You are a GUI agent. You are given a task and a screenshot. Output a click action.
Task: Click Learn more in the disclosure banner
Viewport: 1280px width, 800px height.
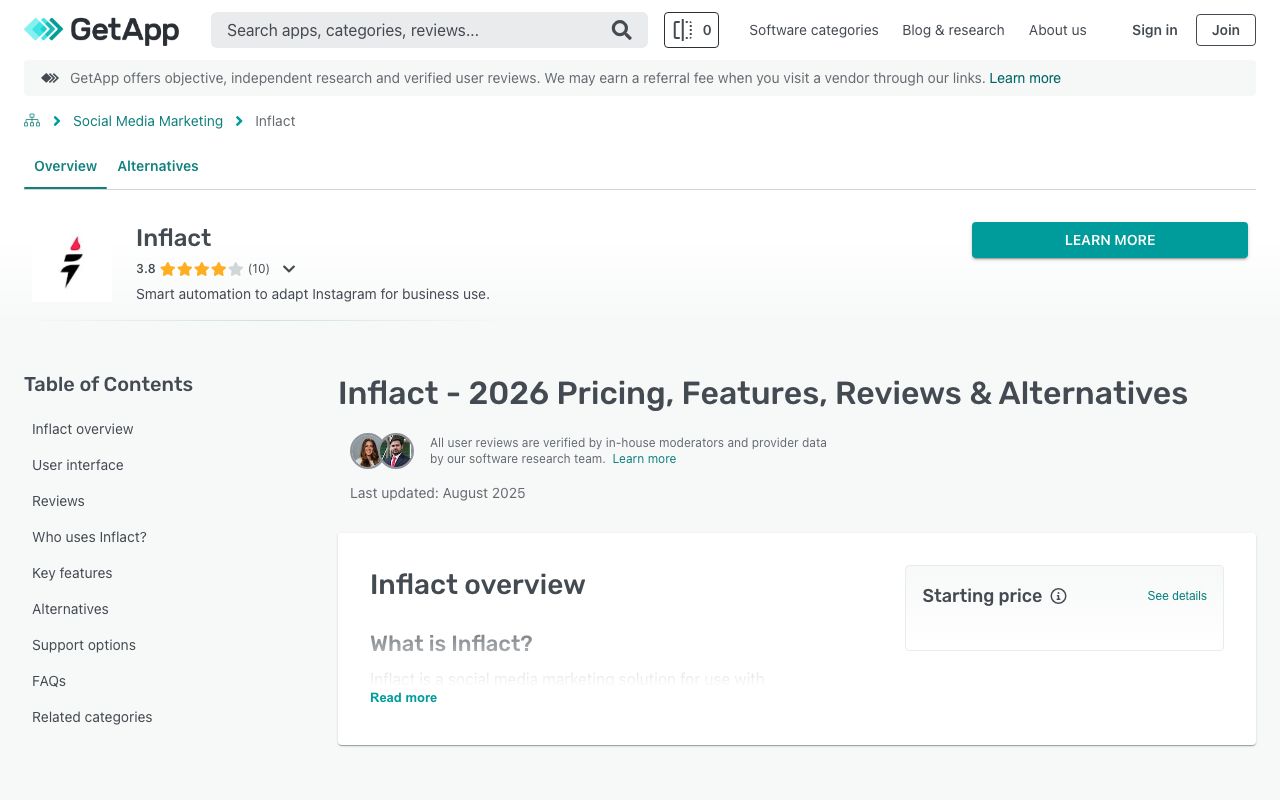[x=1025, y=78]
